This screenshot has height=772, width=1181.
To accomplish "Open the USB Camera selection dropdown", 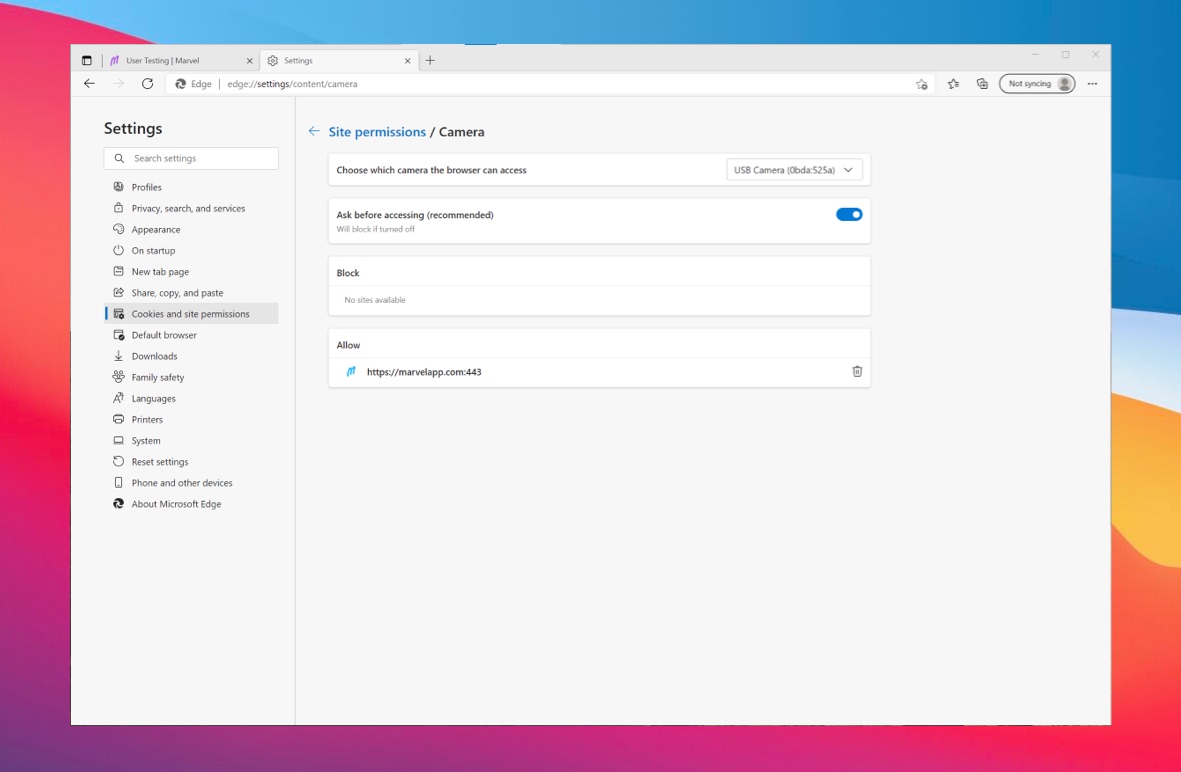I will 794,170.
